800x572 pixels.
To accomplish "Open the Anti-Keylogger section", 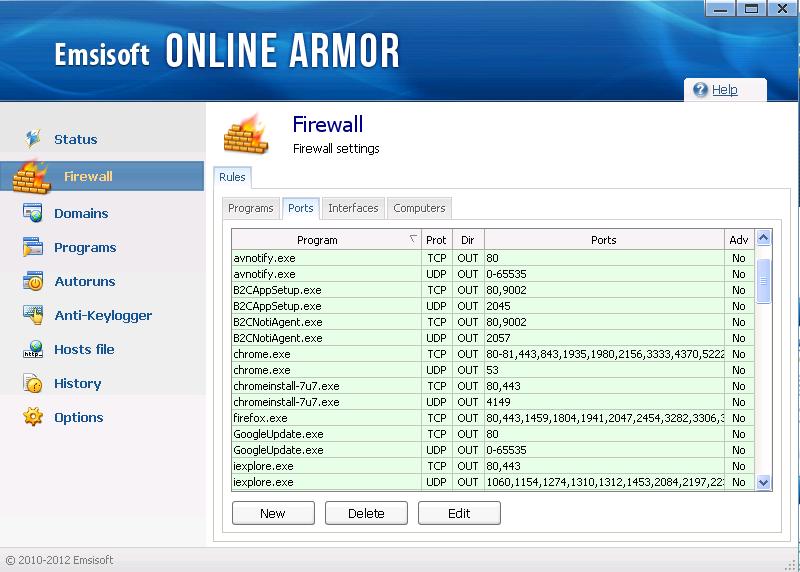I will [103, 315].
